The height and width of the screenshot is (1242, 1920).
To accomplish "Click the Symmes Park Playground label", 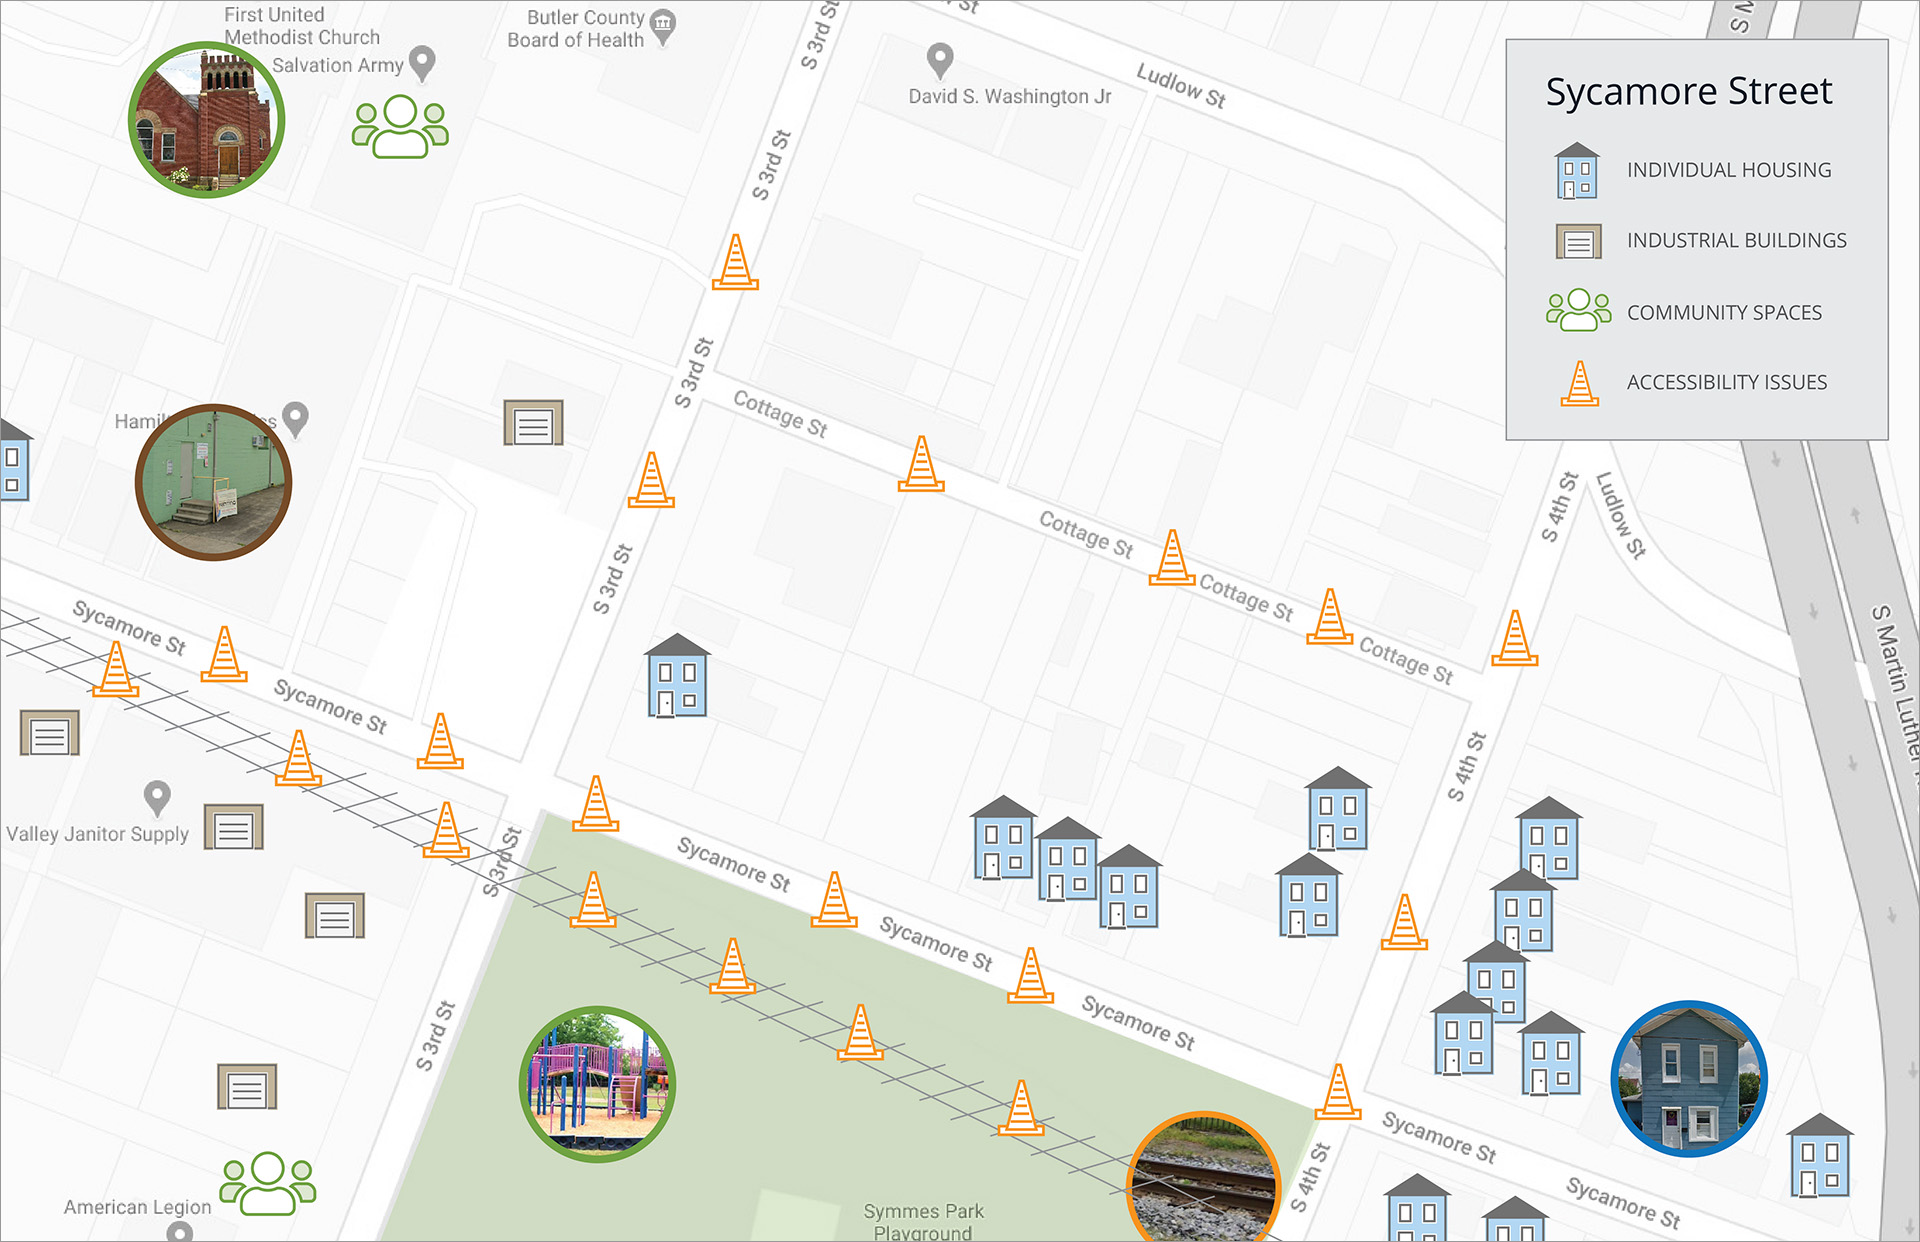I will click(924, 1222).
